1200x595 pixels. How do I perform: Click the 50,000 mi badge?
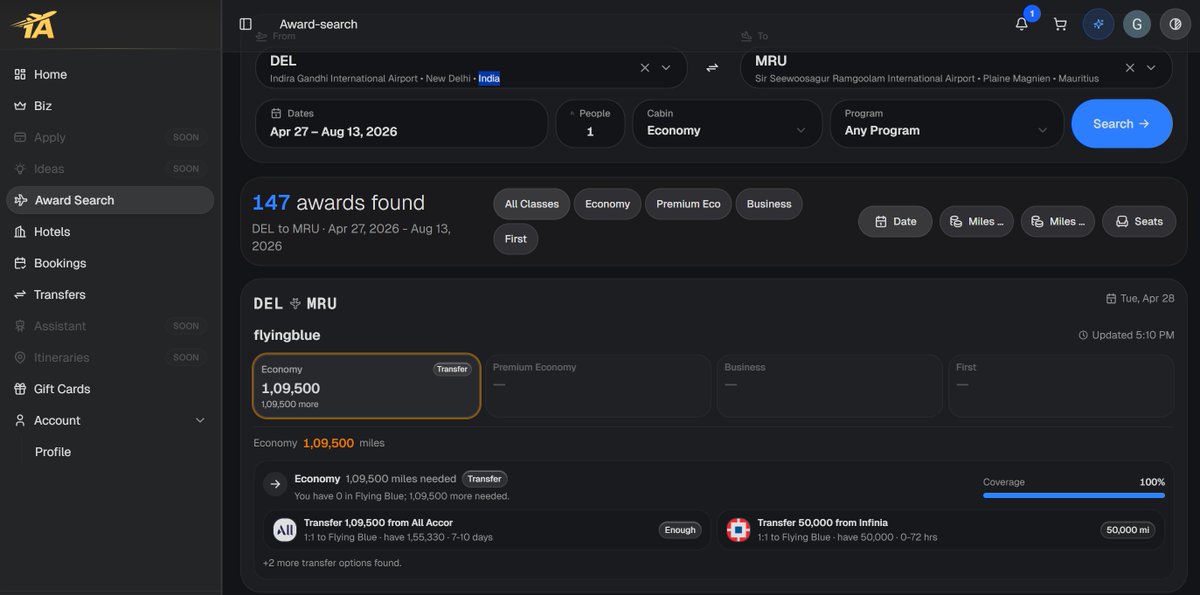click(x=1127, y=530)
